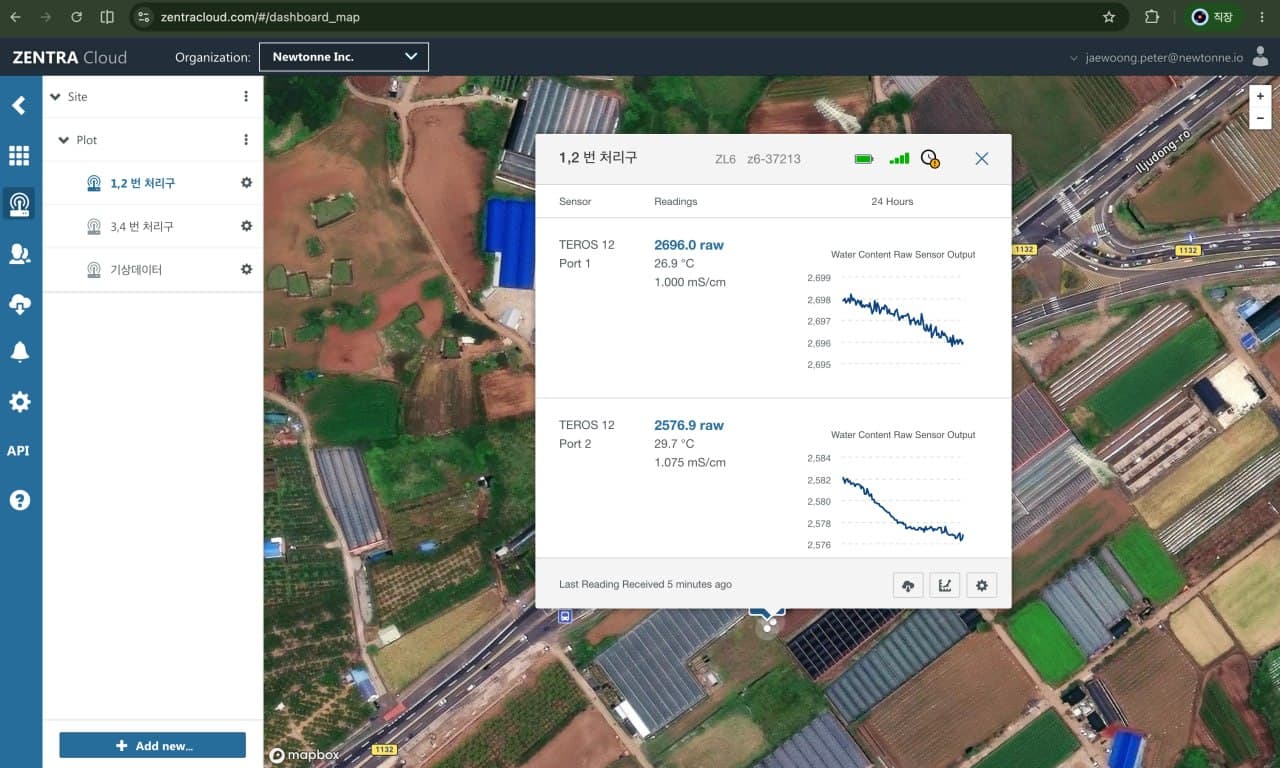This screenshot has width=1280, height=768.
Task: Collapse the Plot tree node
Action: click(65, 140)
